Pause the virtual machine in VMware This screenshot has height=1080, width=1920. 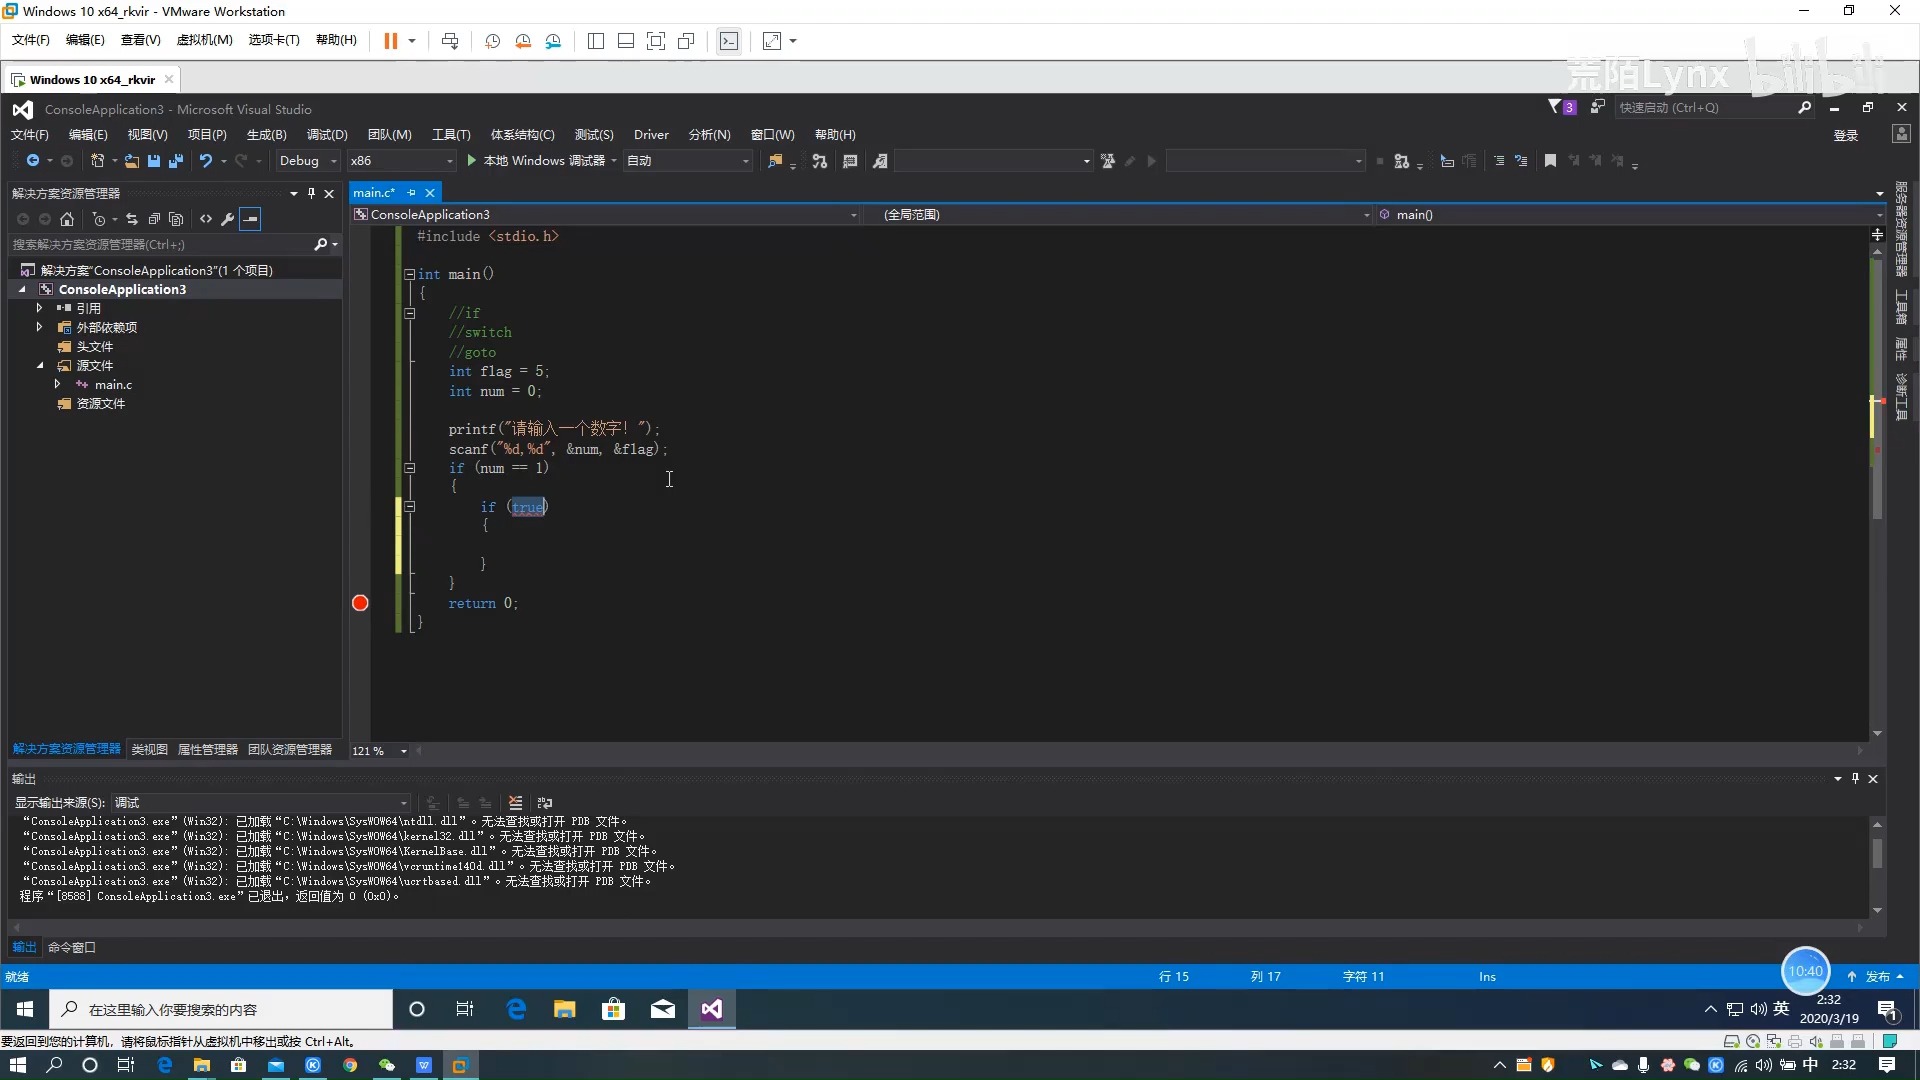(391, 41)
